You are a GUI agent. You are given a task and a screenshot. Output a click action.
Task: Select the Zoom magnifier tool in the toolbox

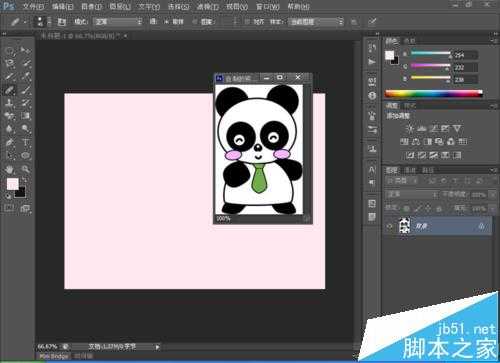click(25, 169)
